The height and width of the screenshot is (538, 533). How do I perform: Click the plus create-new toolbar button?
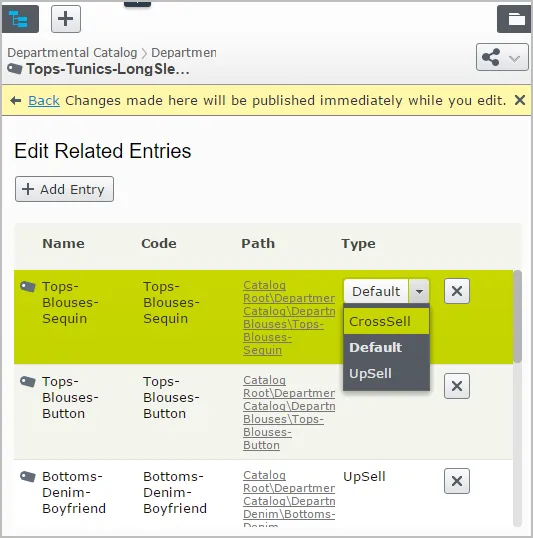click(x=66, y=19)
